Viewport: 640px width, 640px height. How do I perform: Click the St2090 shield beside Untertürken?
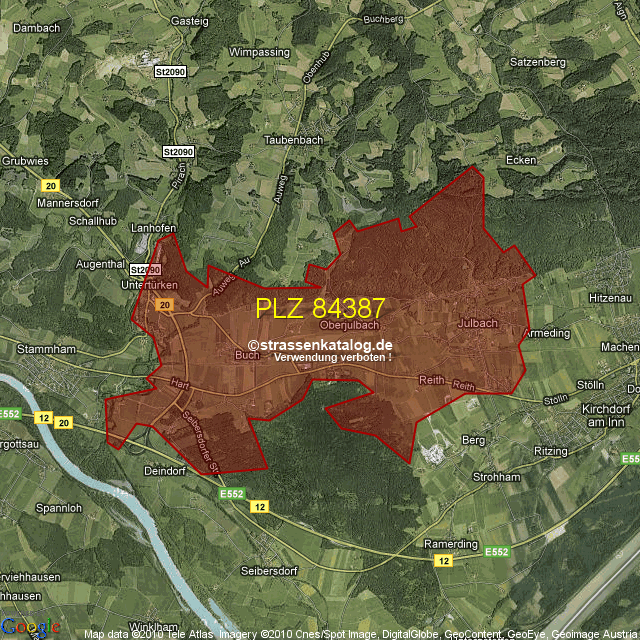click(x=145, y=270)
